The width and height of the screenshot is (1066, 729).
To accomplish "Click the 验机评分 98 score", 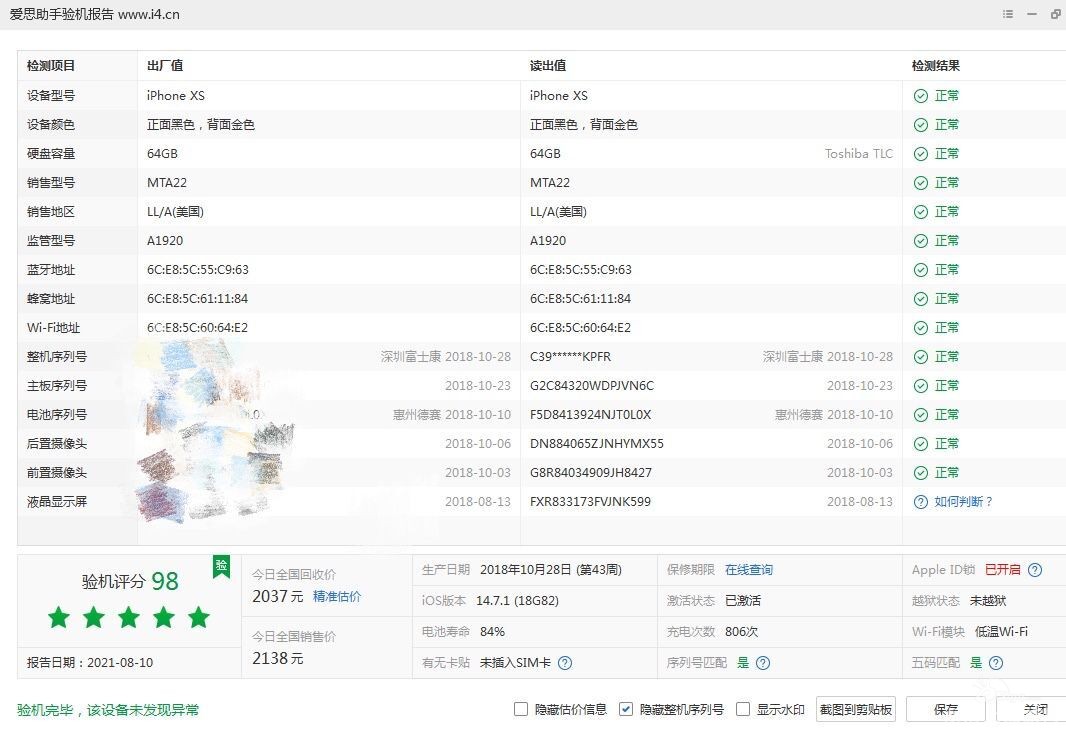I will point(130,581).
